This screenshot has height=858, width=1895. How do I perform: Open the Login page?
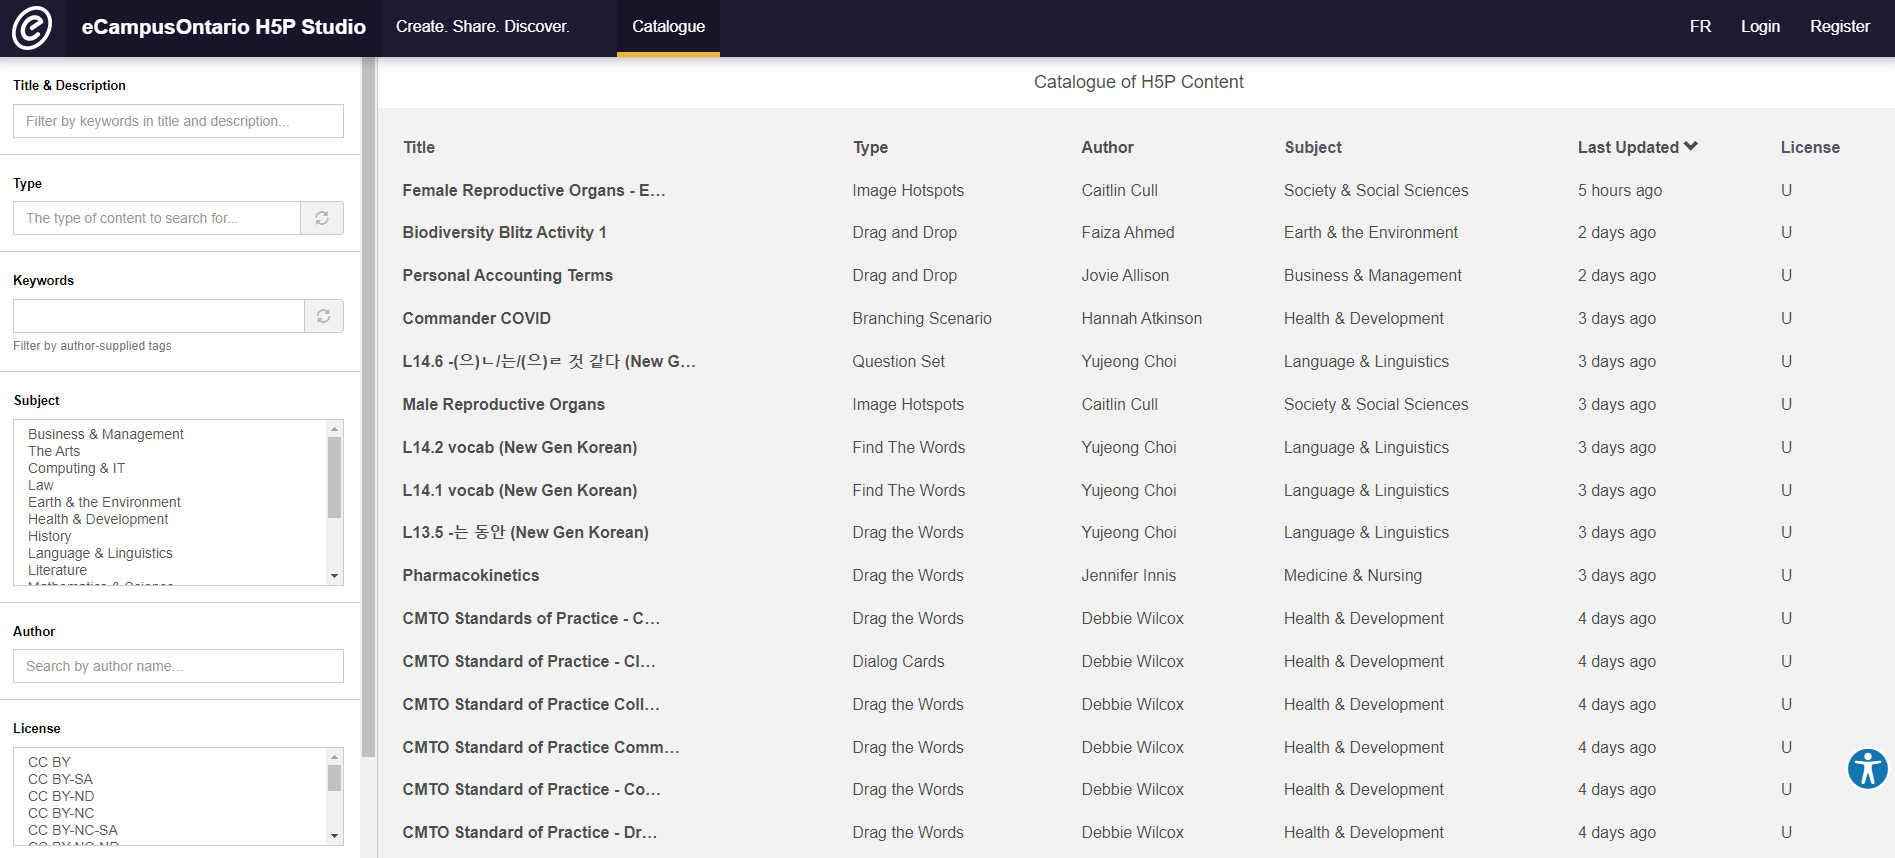(x=1760, y=27)
